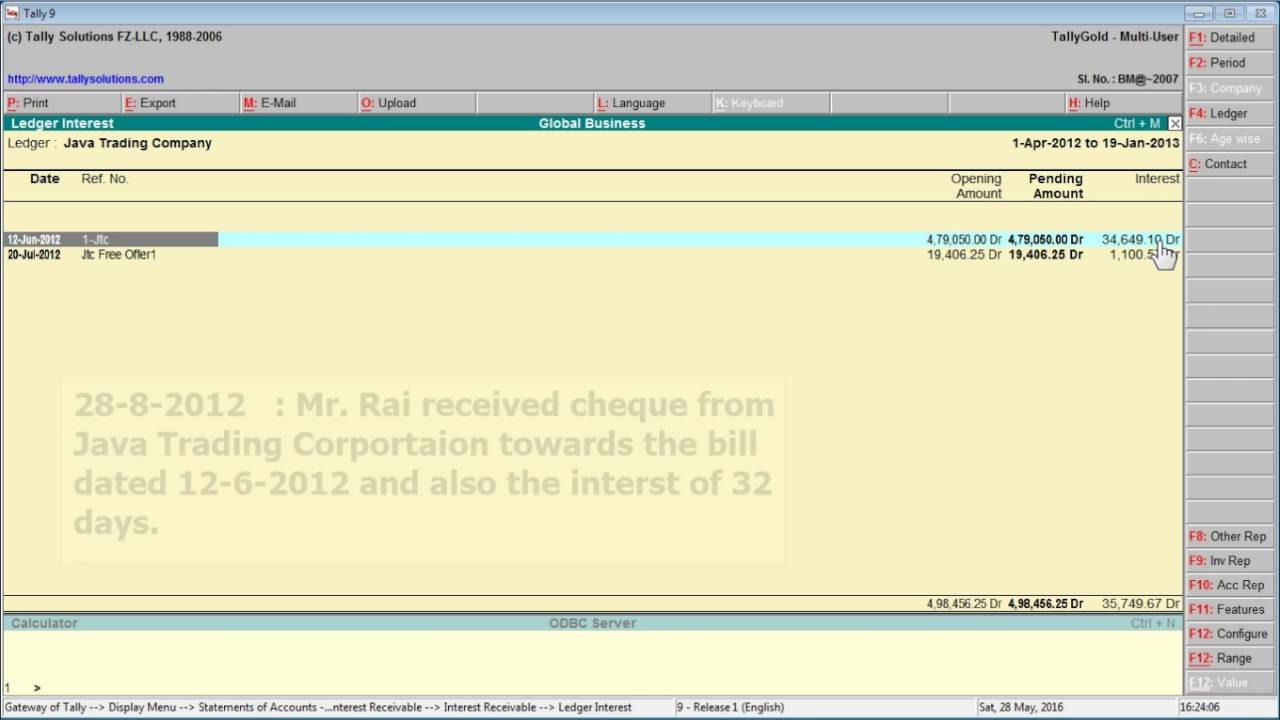Open F11: Features
Viewport: 1280px width, 720px height.
click(x=1231, y=609)
